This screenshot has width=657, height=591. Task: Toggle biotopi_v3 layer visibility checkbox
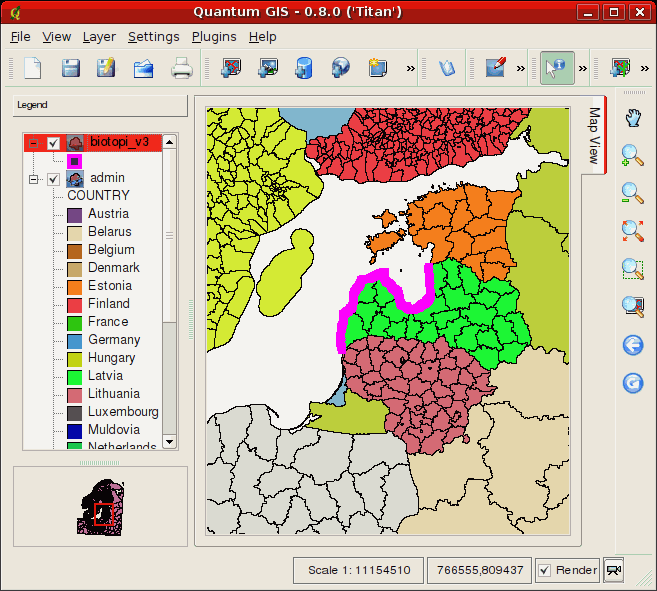[x=53, y=143]
